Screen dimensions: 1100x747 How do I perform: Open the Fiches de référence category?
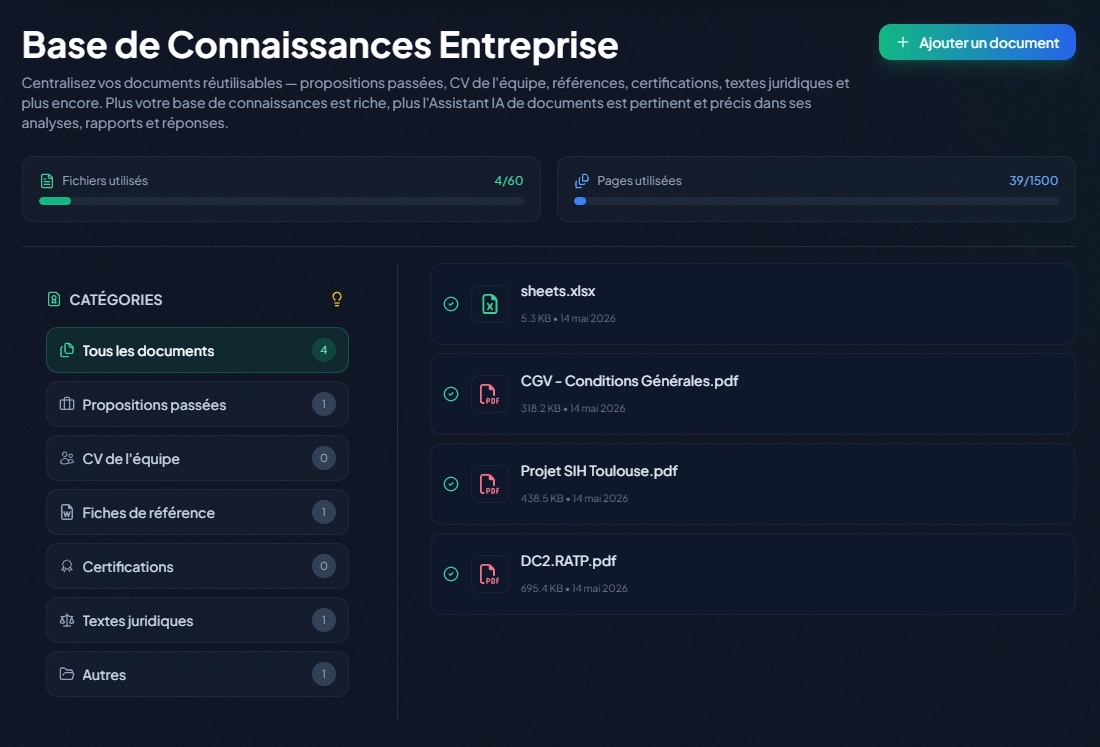click(197, 512)
